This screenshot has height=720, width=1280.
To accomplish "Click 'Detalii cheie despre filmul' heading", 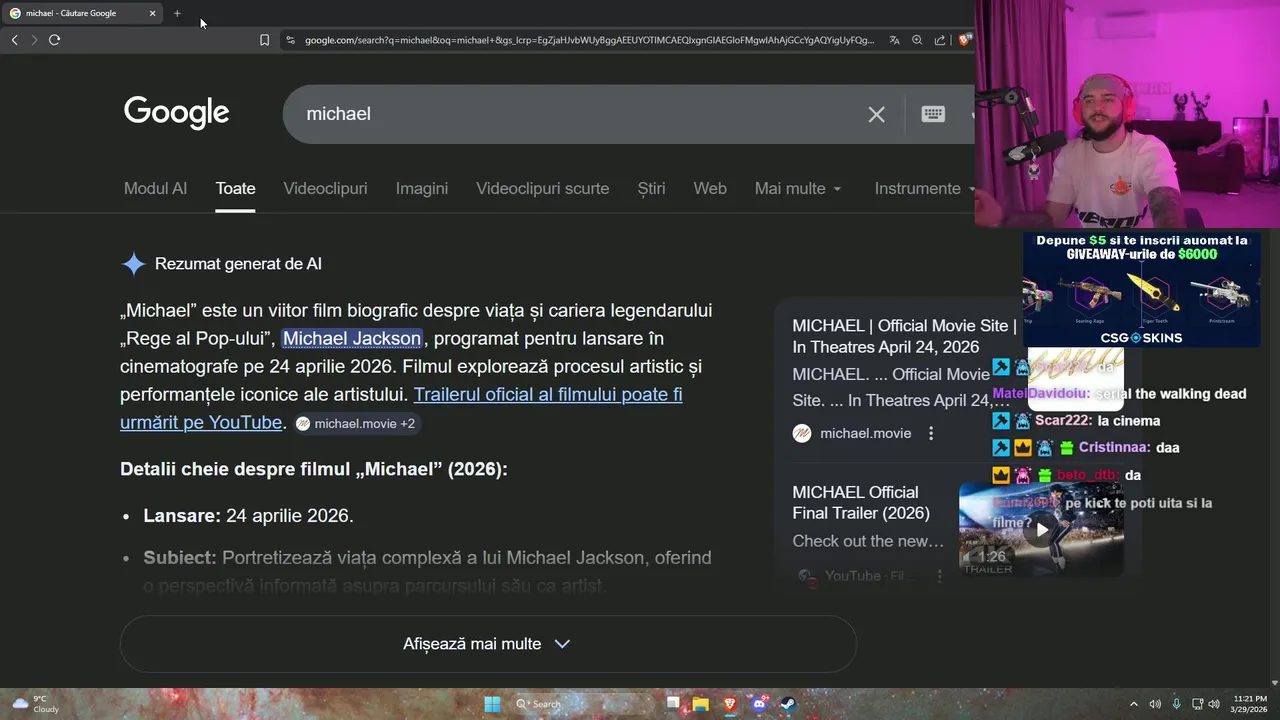I will pos(314,469).
